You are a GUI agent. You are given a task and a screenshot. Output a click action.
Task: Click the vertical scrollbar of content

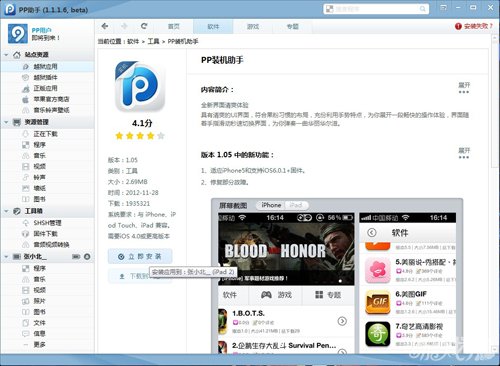click(x=495, y=105)
